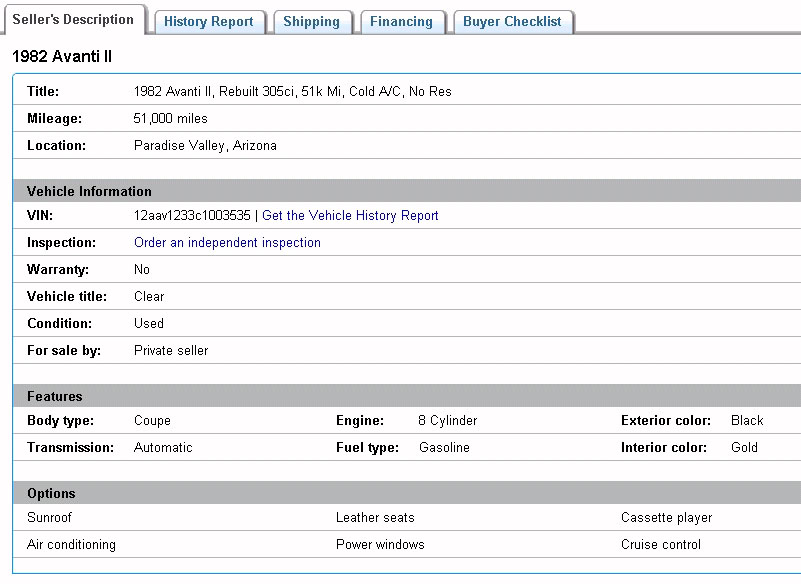
Task: Click the 1982 Avanti II heading
Action: pyautogui.click(x=62, y=57)
